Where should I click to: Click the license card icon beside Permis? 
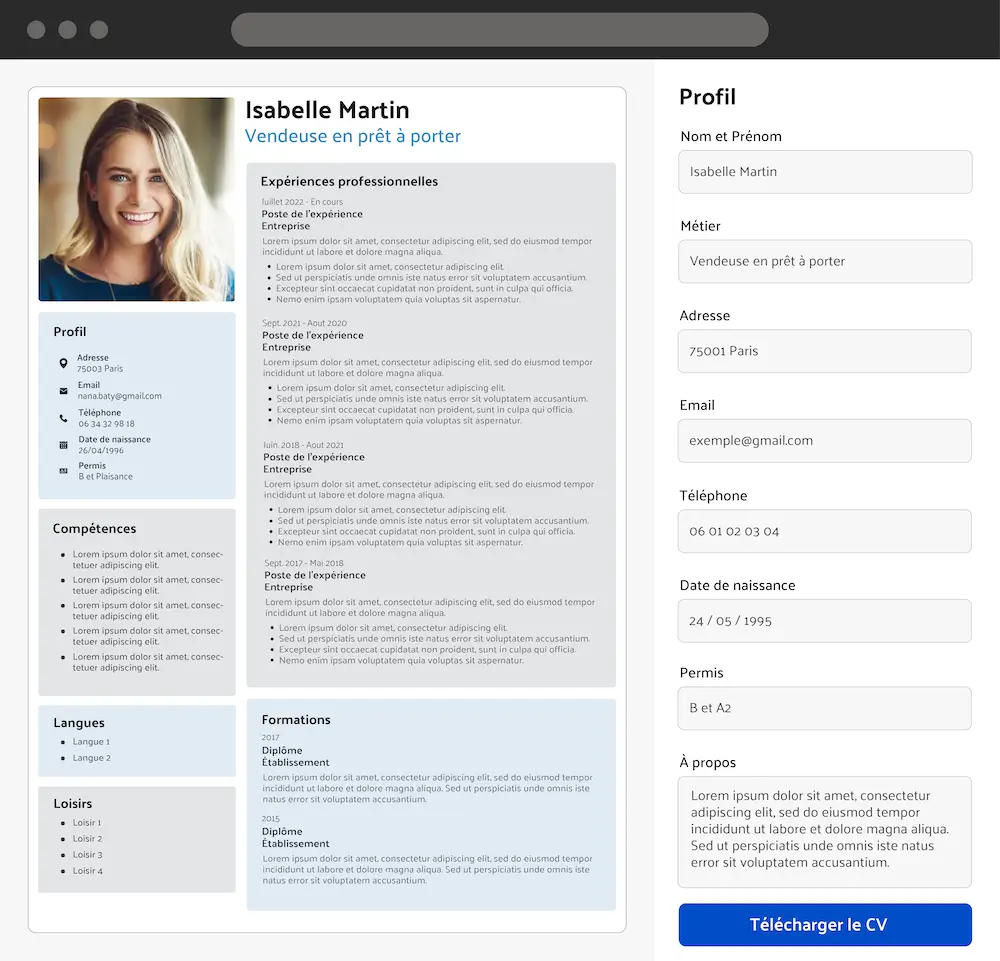click(63, 468)
